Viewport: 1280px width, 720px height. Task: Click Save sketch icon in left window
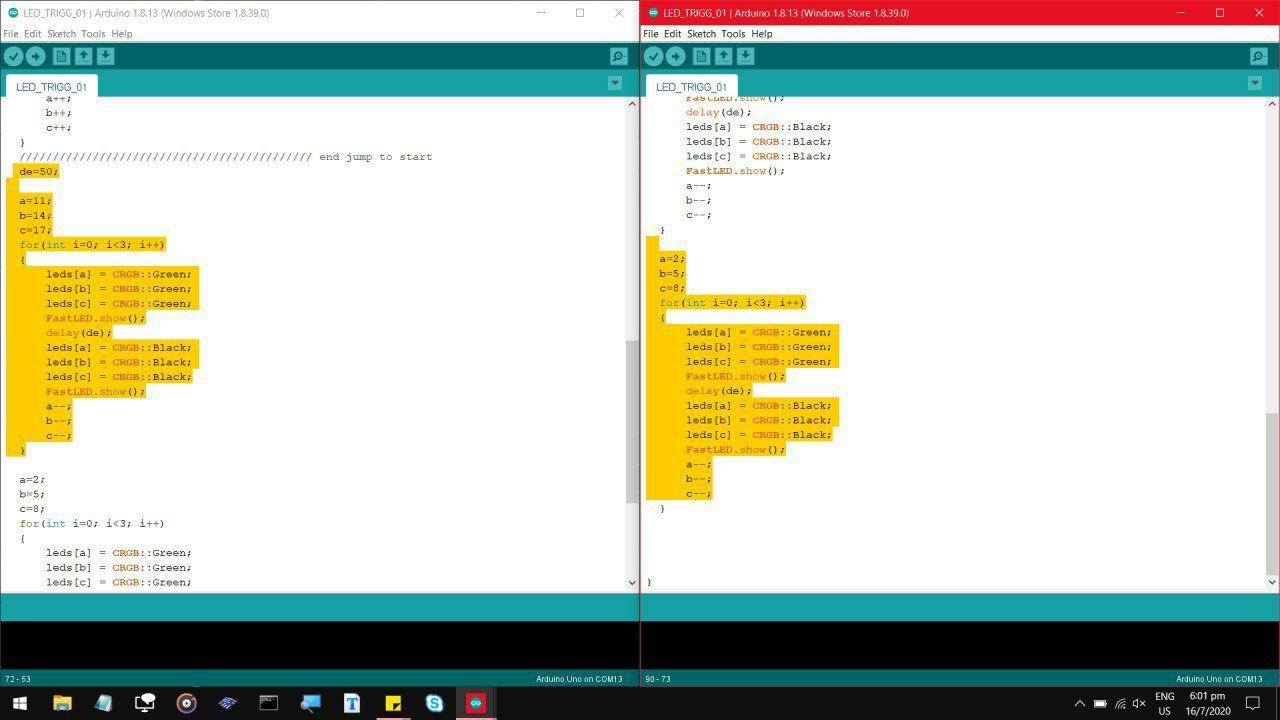tap(105, 57)
